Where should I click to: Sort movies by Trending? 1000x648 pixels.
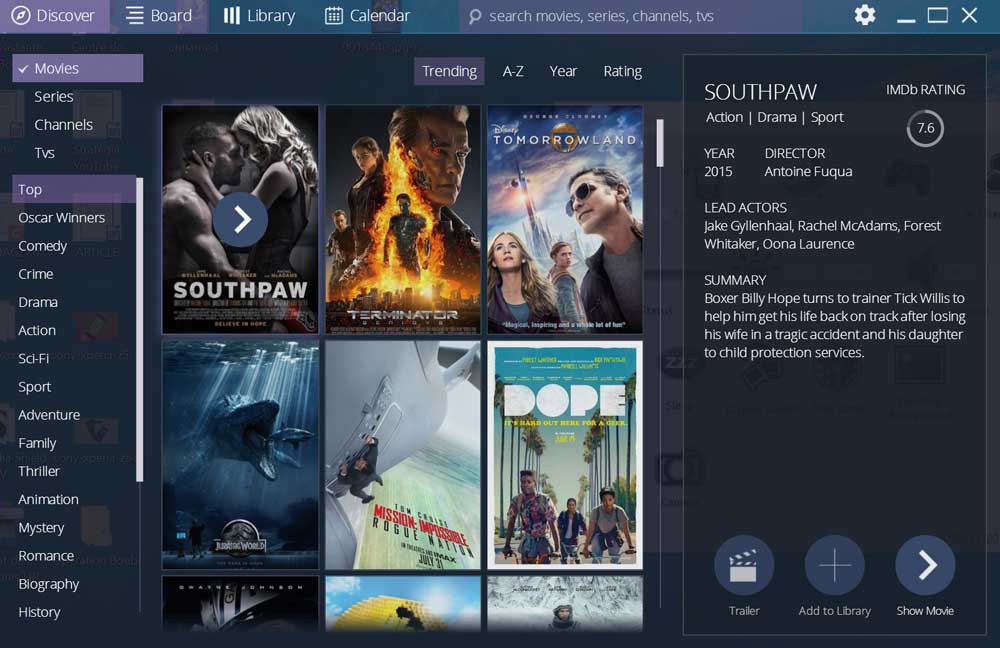point(449,71)
